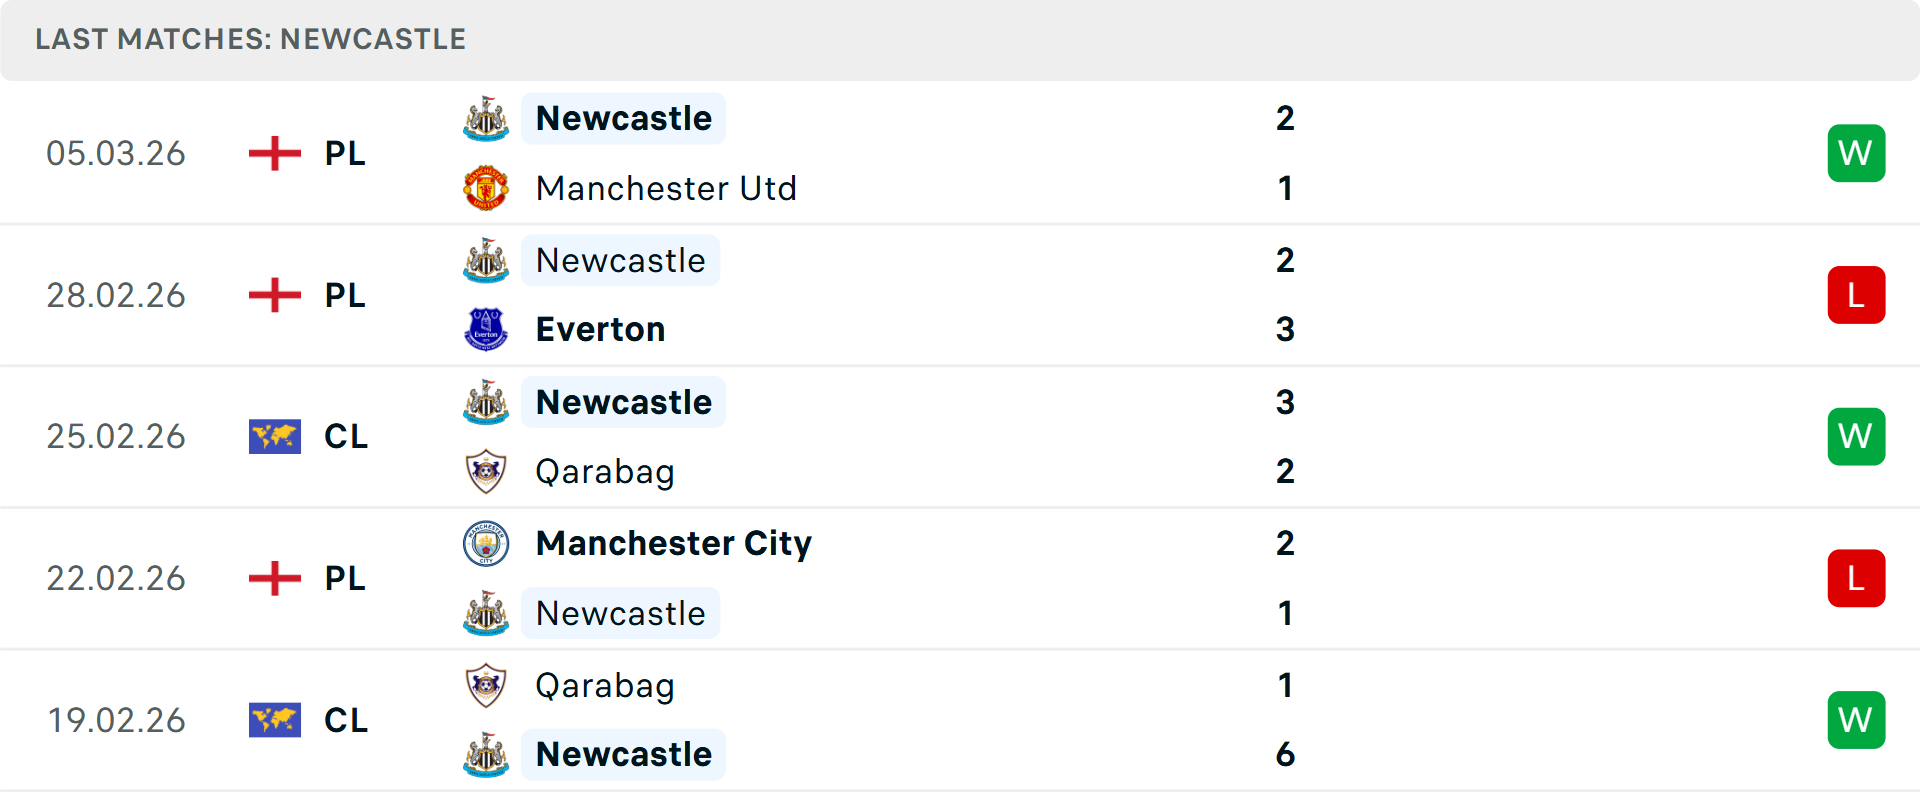Click the Champions League globe icon for 25.02.26
This screenshot has width=1920, height=792.
tap(274, 436)
